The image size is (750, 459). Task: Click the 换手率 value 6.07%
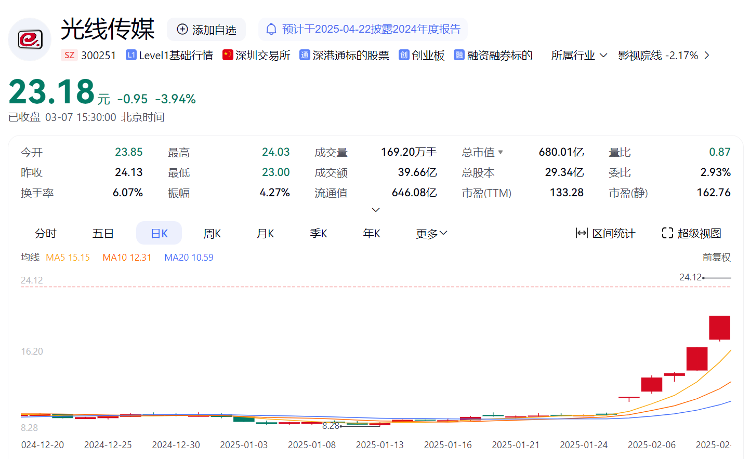(x=128, y=192)
